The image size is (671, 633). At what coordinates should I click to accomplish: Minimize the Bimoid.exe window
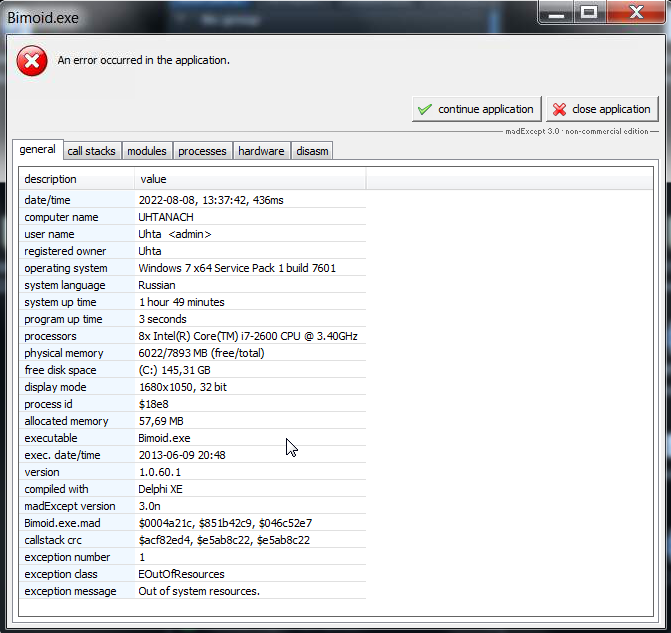(557, 12)
